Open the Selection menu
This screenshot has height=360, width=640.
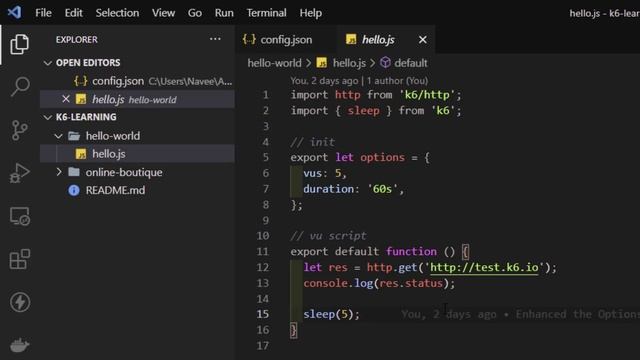[117, 13]
